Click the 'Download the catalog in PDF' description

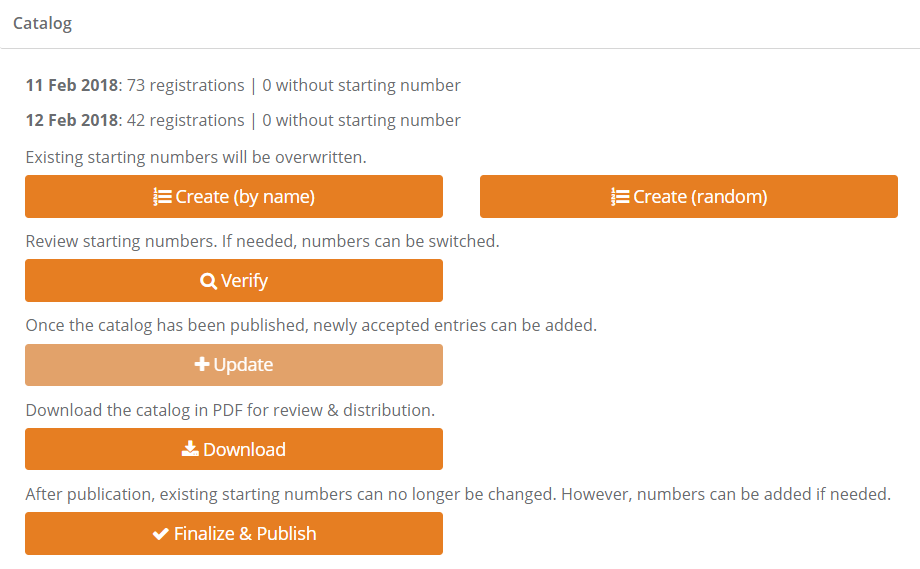pyautogui.click(x=229, y=410)
